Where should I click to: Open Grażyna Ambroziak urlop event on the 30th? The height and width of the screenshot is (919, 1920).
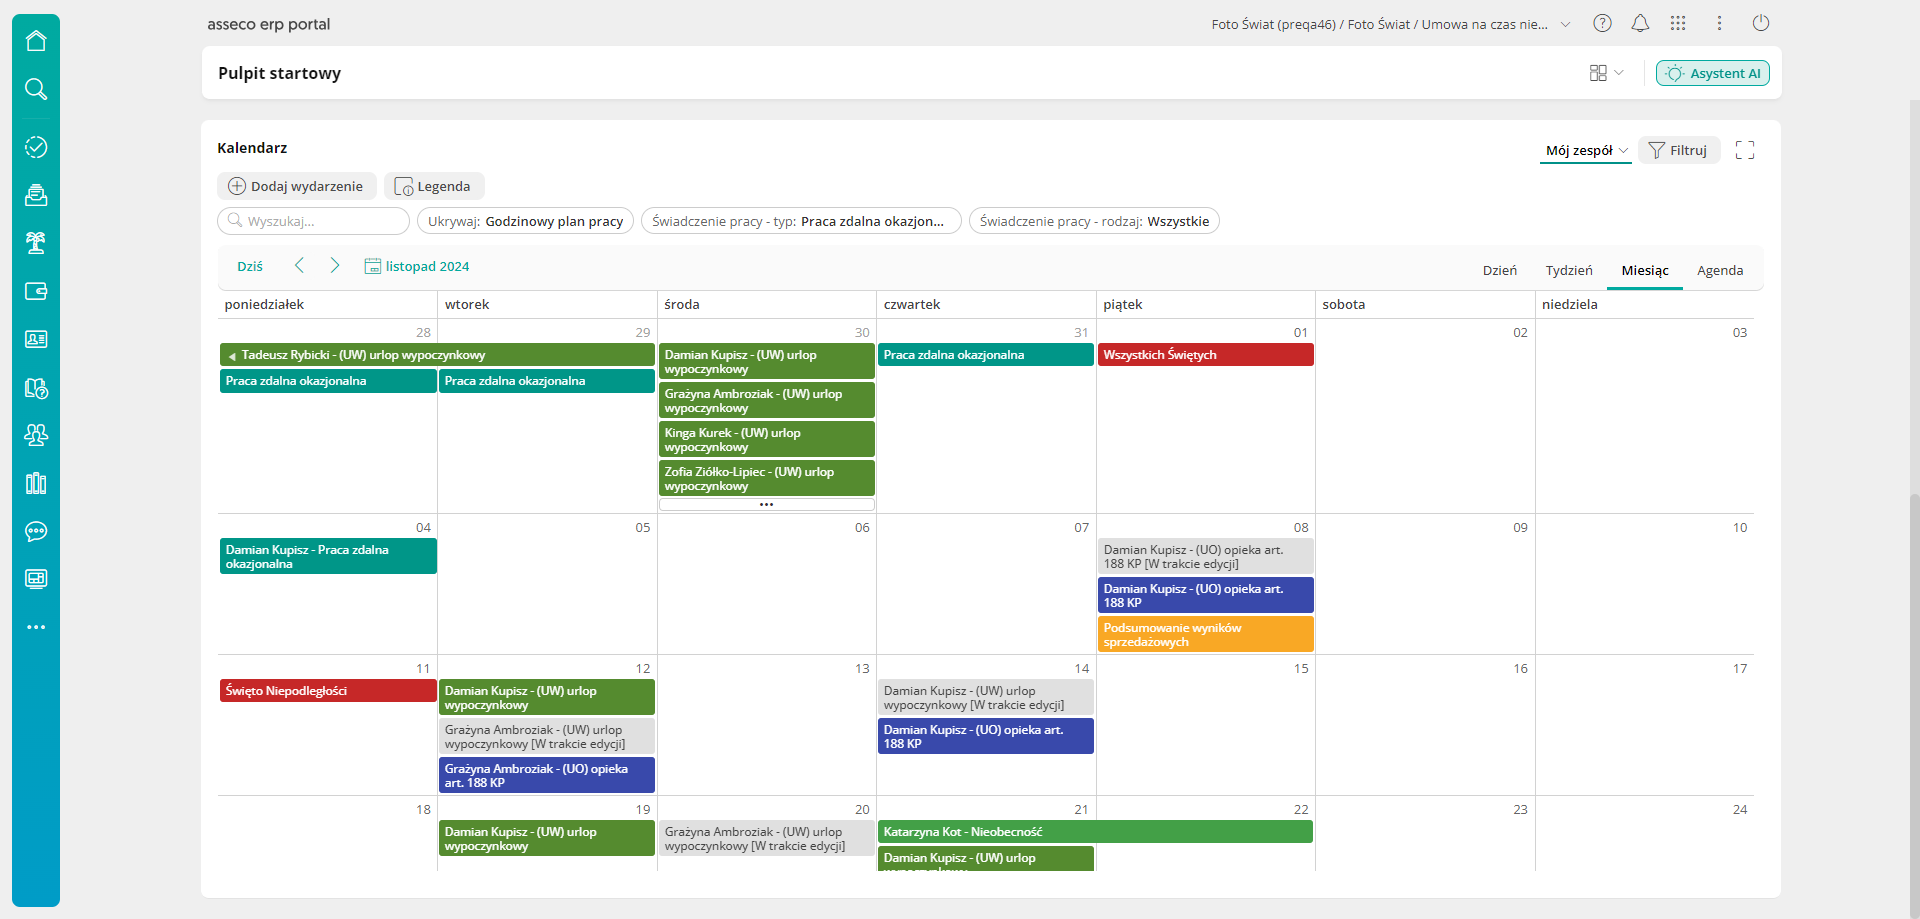click(x=767, y=401)
